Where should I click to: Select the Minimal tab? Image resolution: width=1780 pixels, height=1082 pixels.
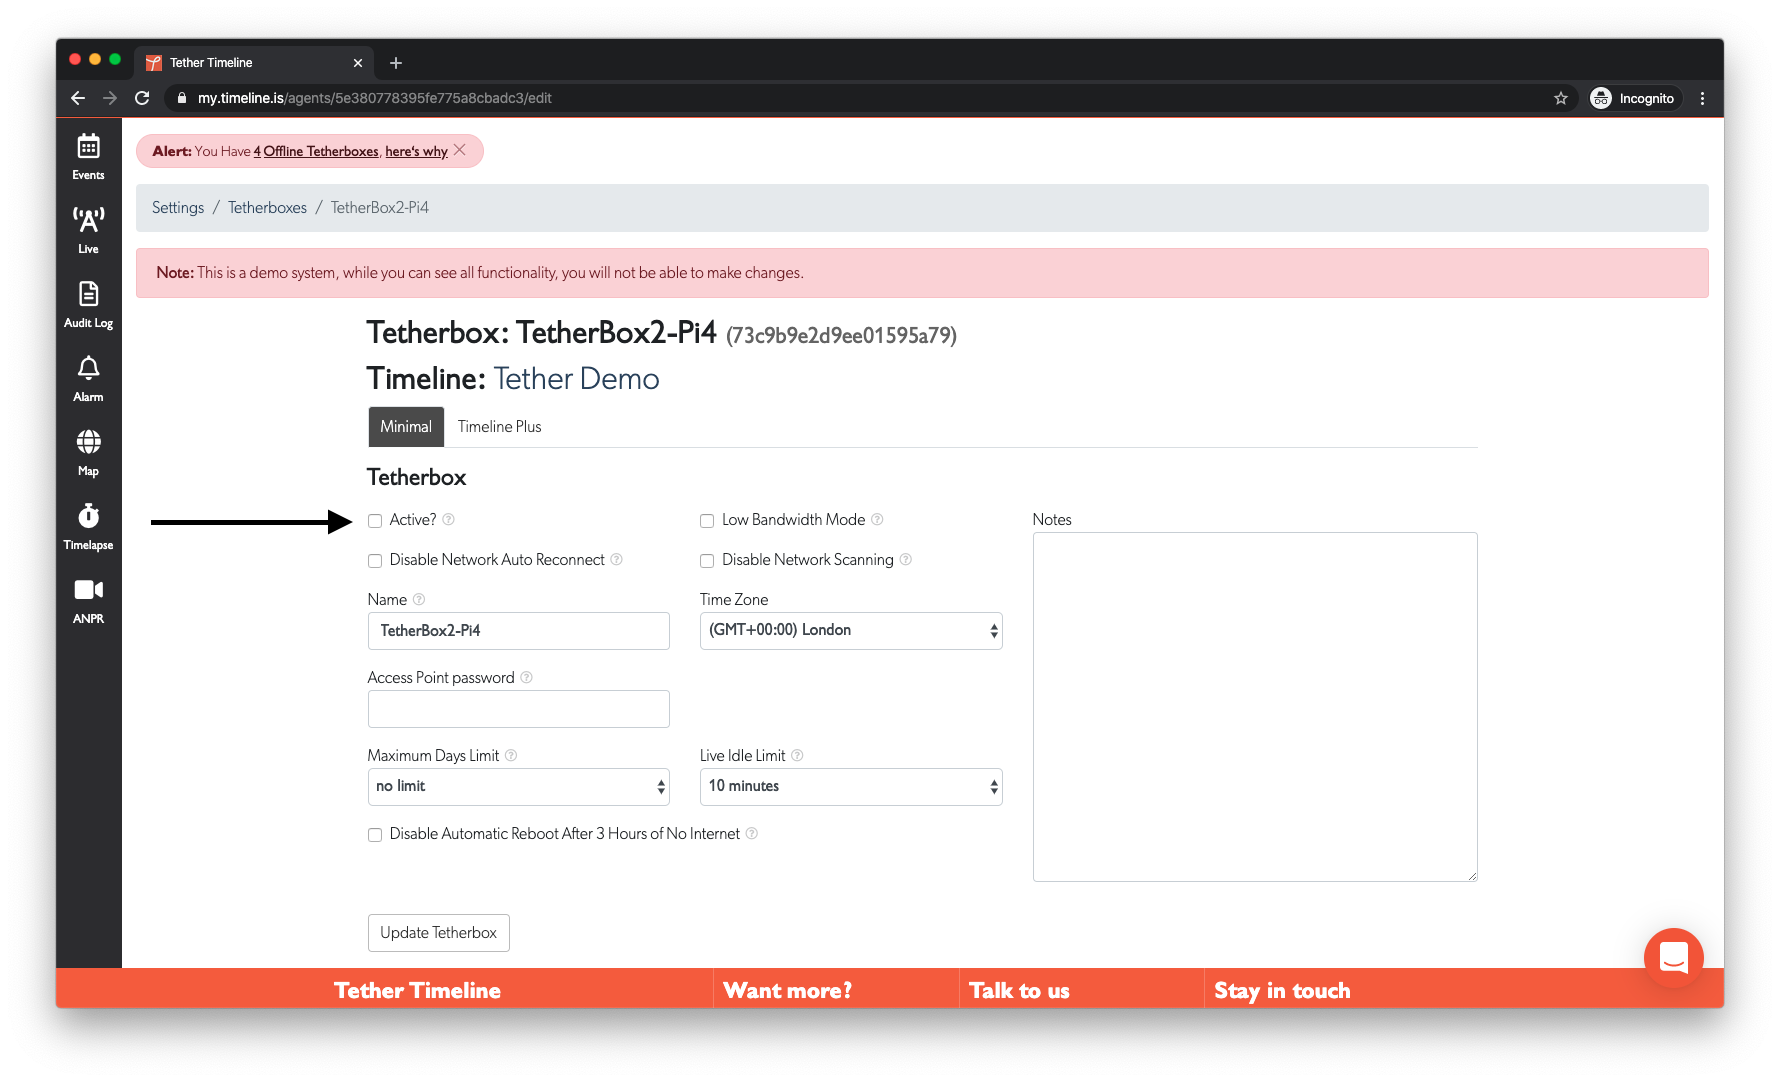tap(405, 426)
